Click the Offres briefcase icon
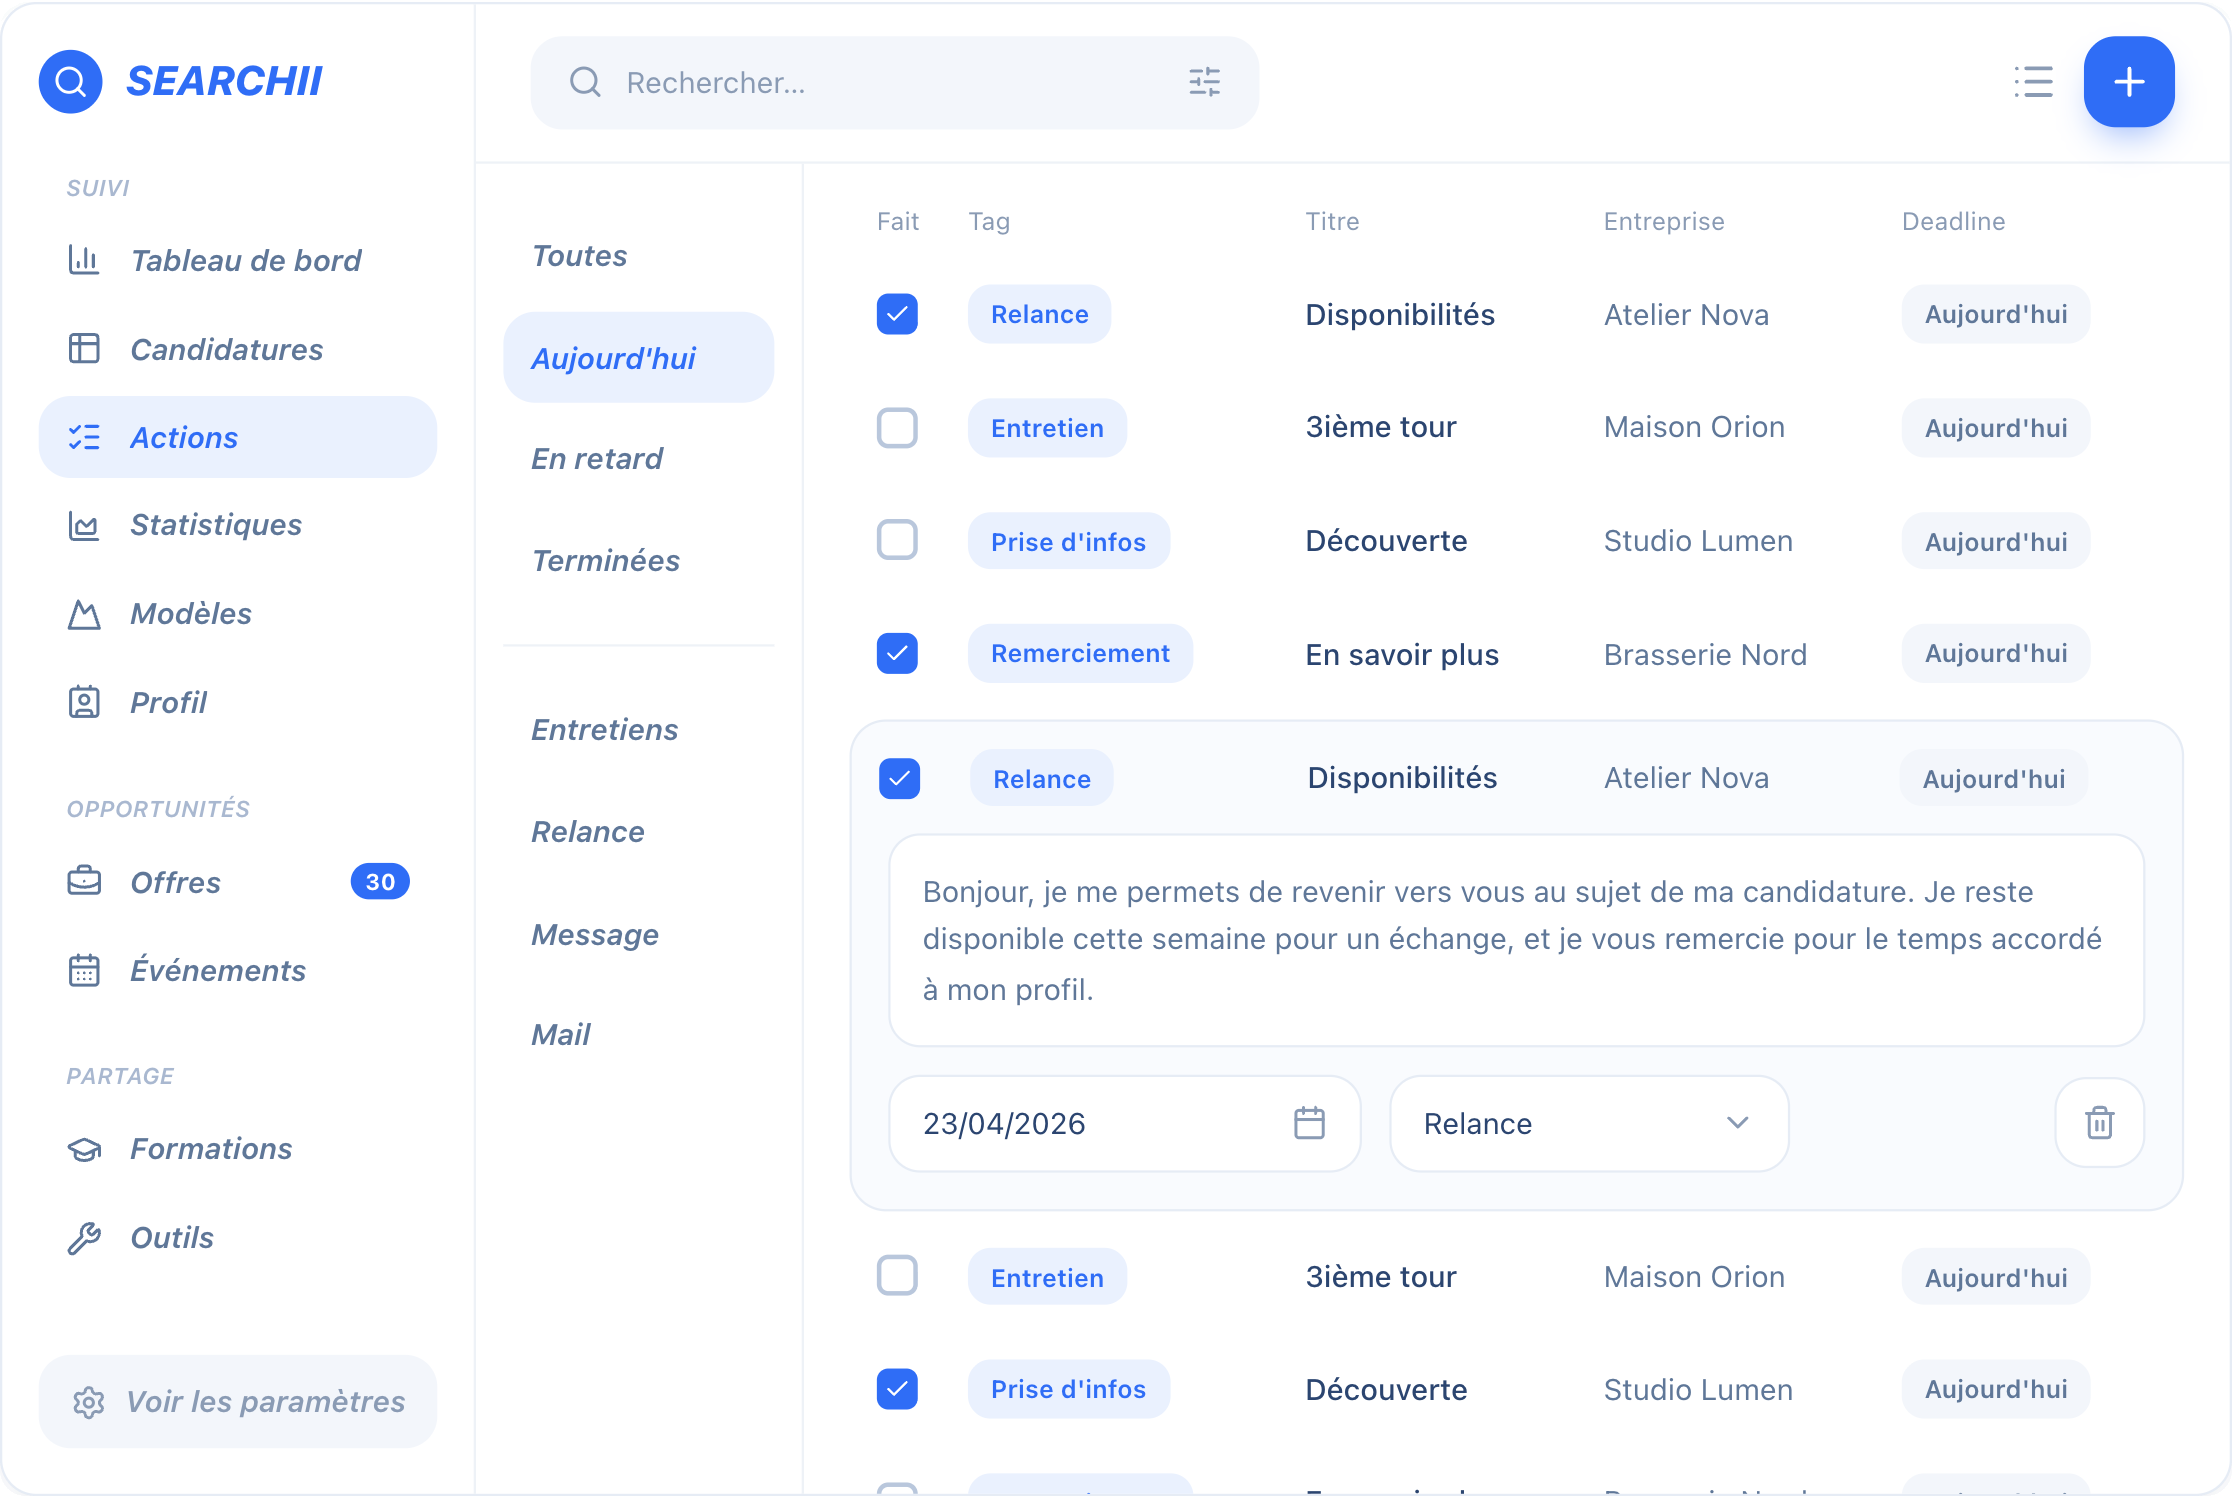The height and width of the screenshot is (1496, 2232). [x=84, y=882]
